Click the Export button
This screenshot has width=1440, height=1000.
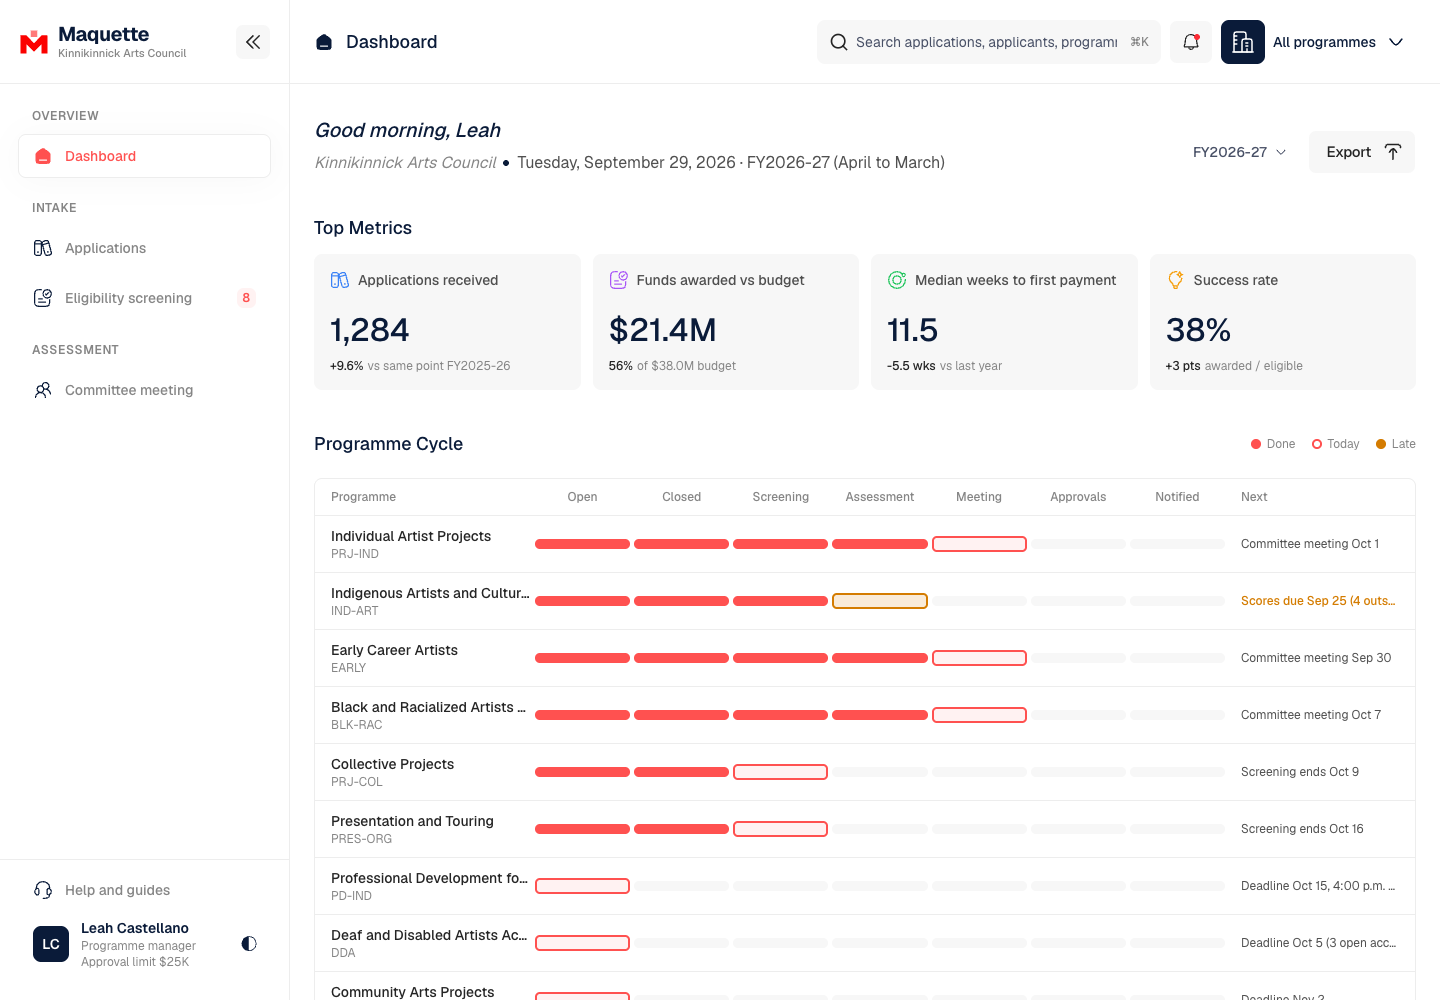coord(1362,152)
